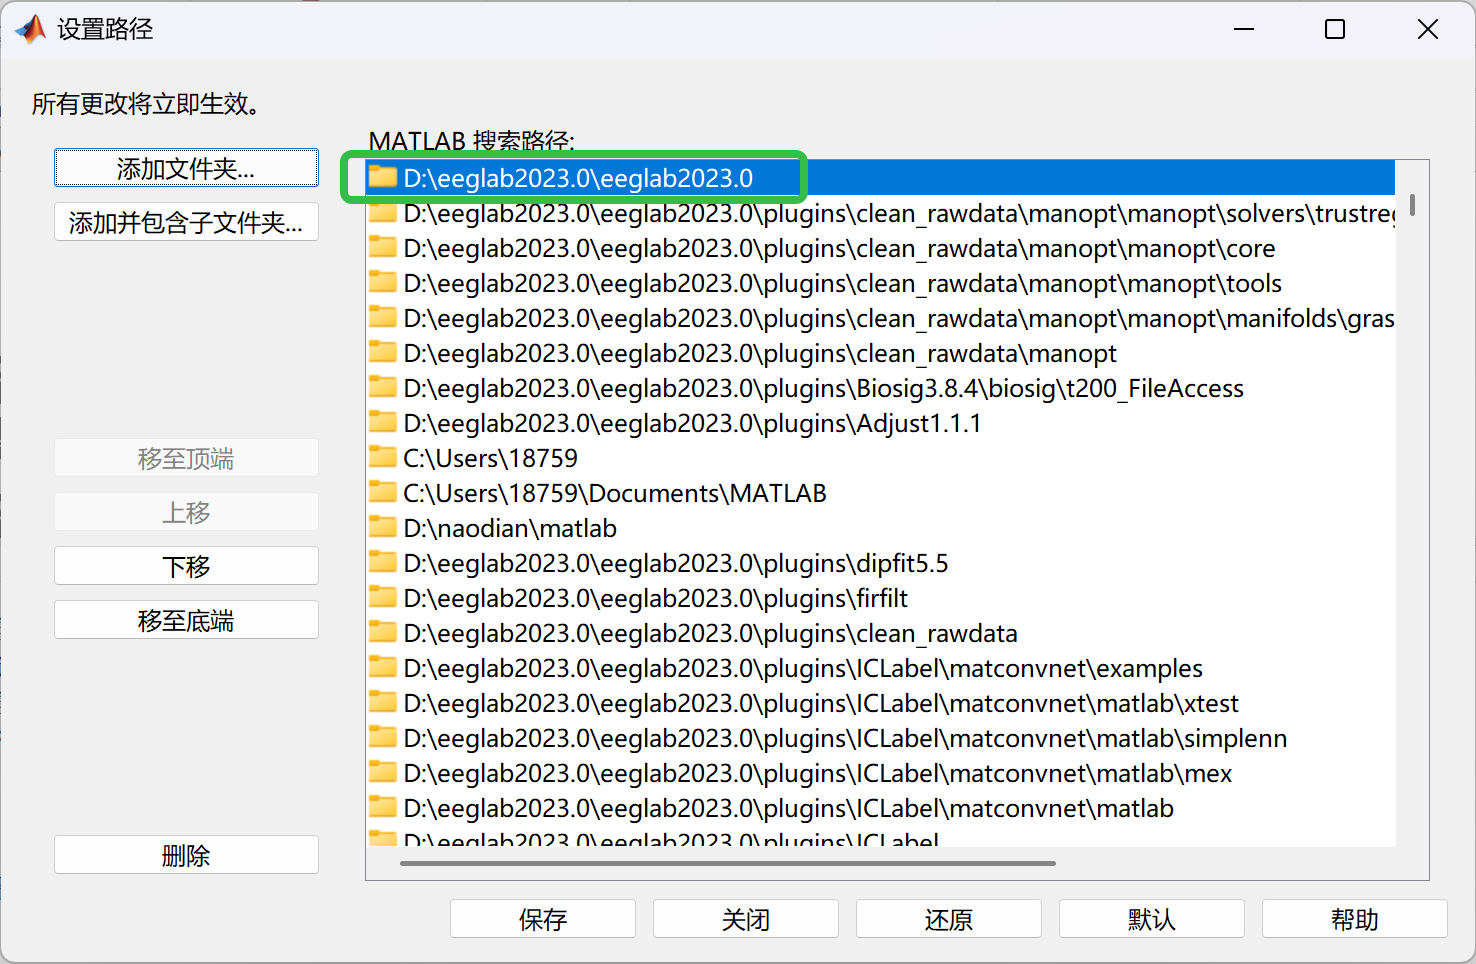Click folder icon of C:\Users\18759\Documents\MATLAB
The image size is (1476, 964).
(383, 492)
